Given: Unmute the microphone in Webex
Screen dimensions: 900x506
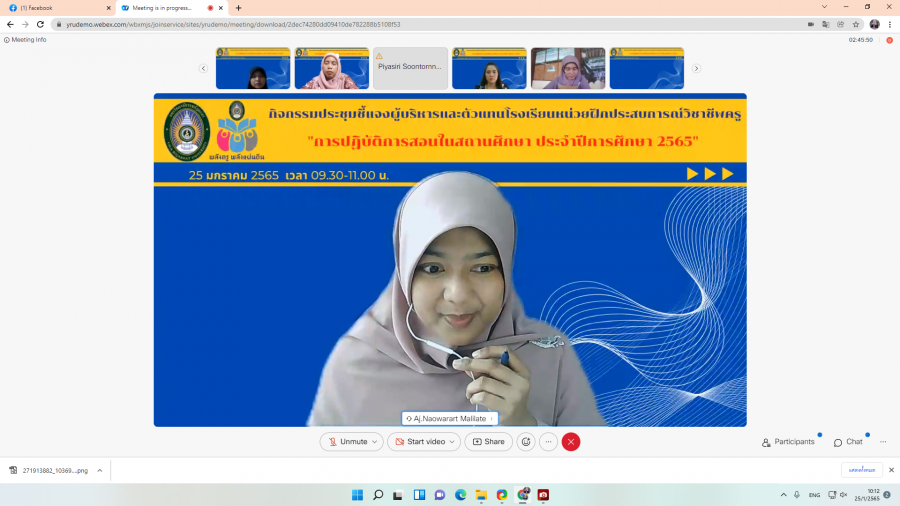Looking at the screenshot, I should pyautogui.click(x=346, y=441).
